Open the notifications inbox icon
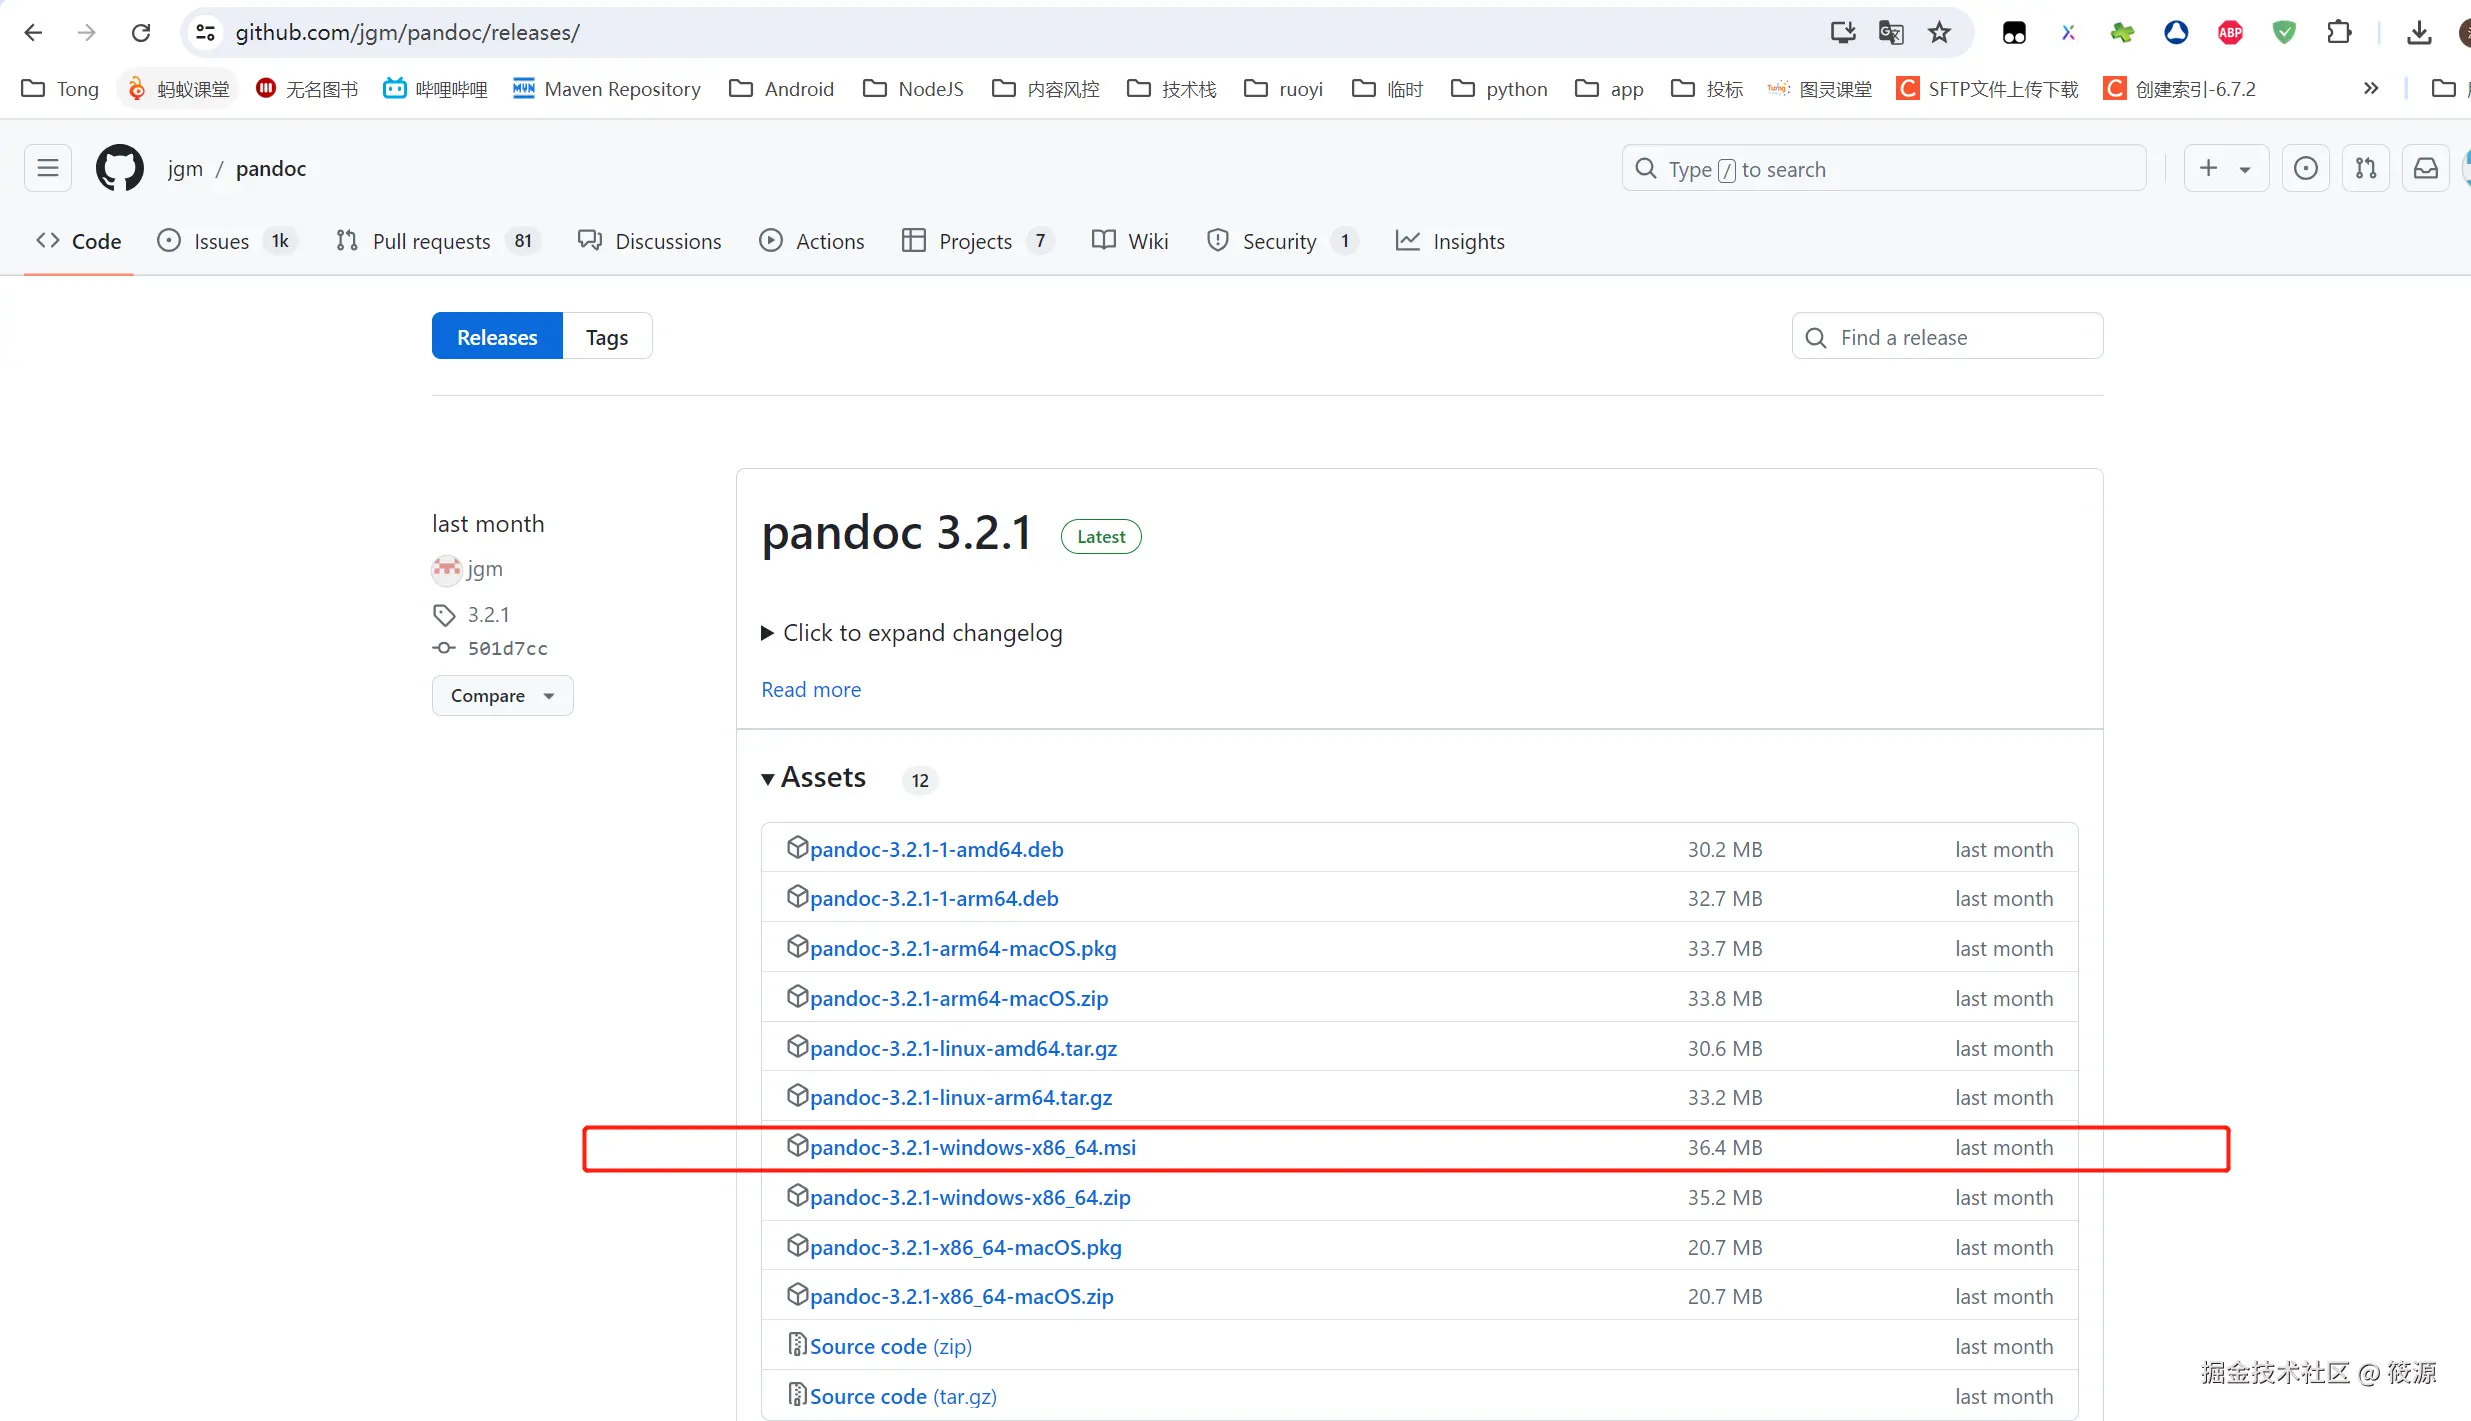Viewport: 2471px width, 1421px height. point(2425,168)
